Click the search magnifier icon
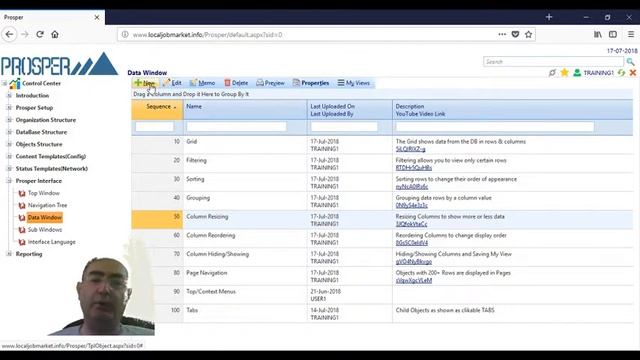The height and width of the screenshot is (360, 640). (630, 62)
